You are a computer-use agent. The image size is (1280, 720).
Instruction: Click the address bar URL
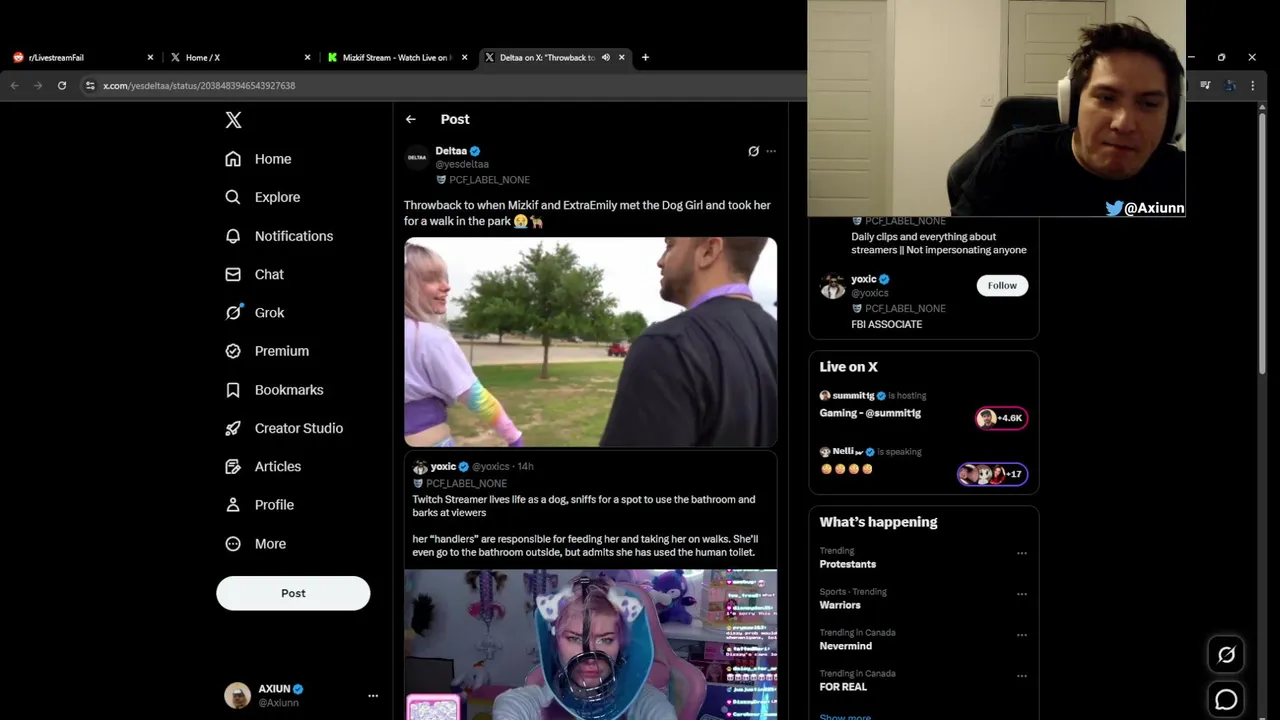click(x=199, y=86)
